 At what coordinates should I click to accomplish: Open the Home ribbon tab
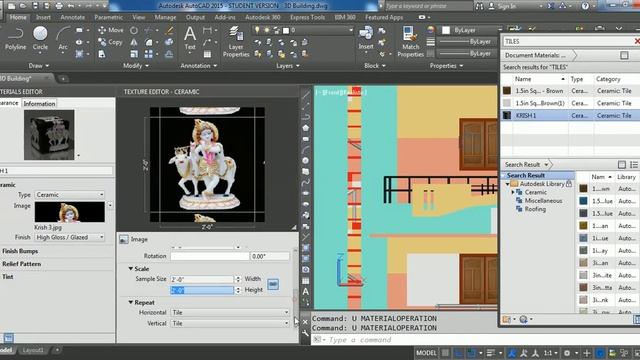pyautogui.click(x=18, y=17)
